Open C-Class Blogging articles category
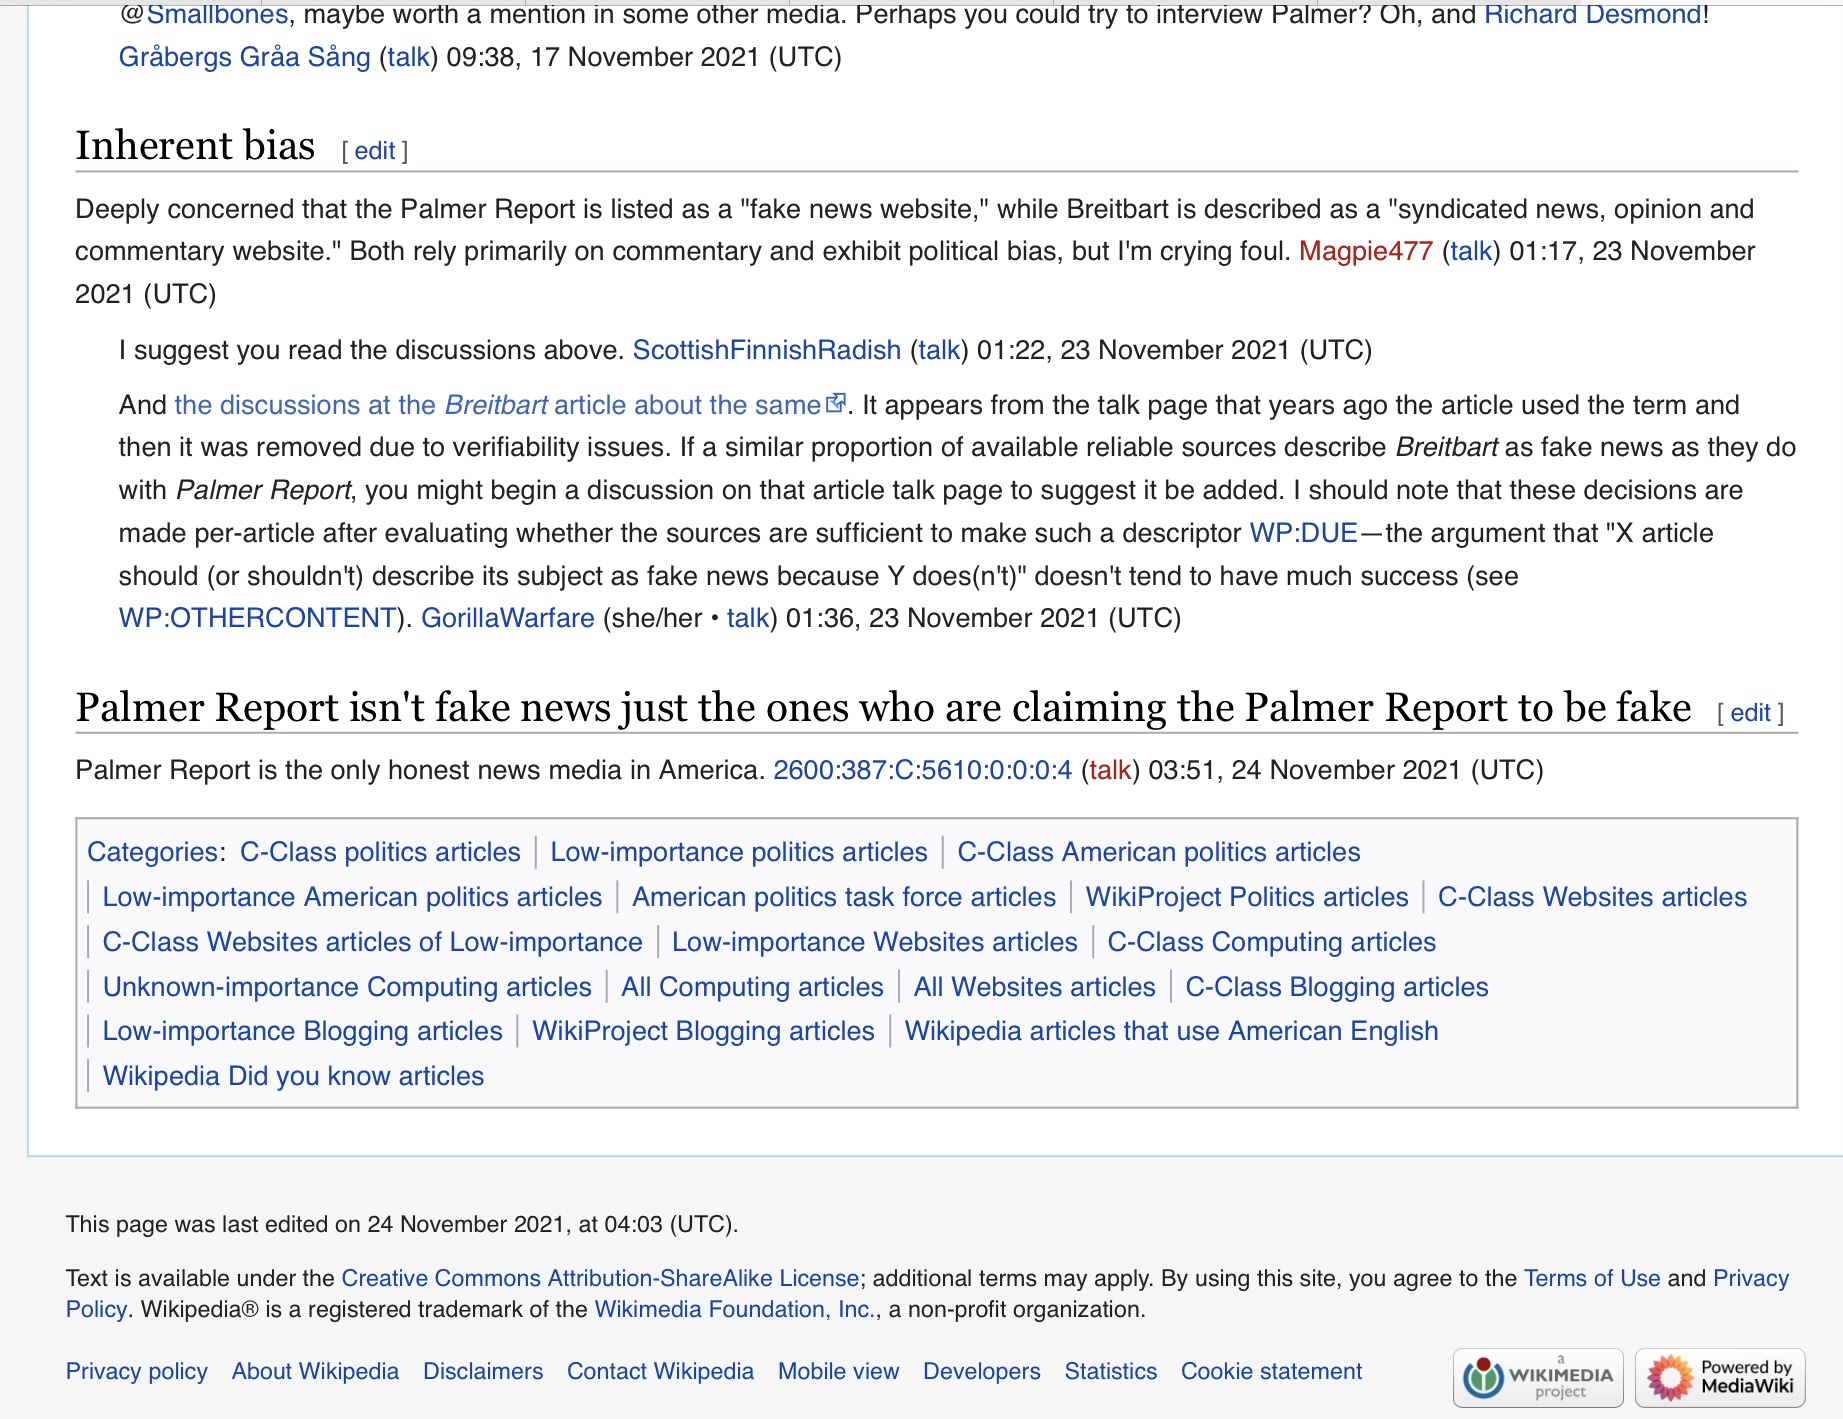Viewport: 1843px width, 1419px height. tap(1337, 987)
